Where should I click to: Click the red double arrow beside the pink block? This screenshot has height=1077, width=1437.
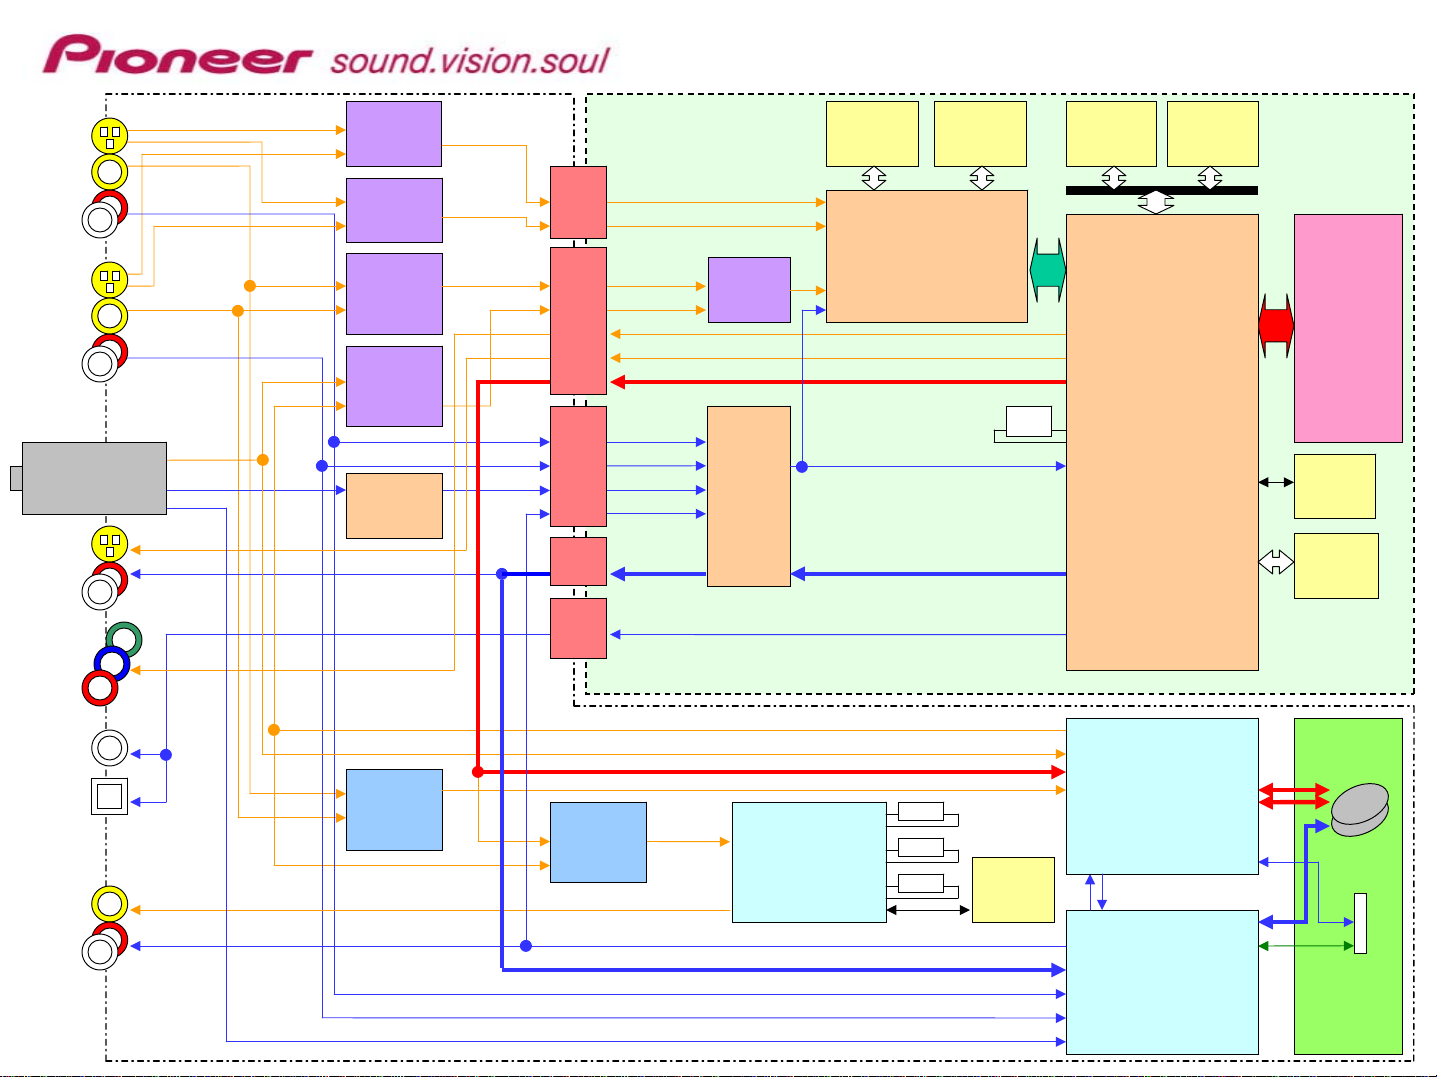[1276, 326]
